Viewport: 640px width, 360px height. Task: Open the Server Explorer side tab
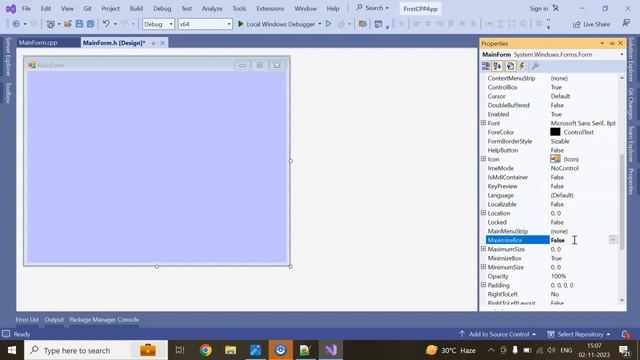coord(8,56)
